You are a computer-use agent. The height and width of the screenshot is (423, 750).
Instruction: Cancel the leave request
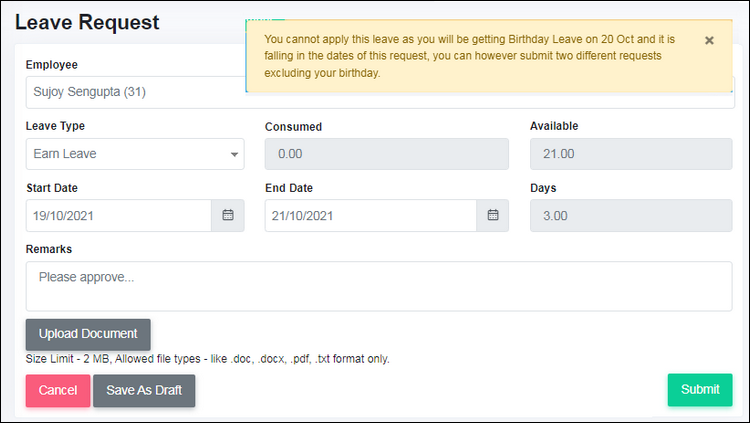point(58,390)
